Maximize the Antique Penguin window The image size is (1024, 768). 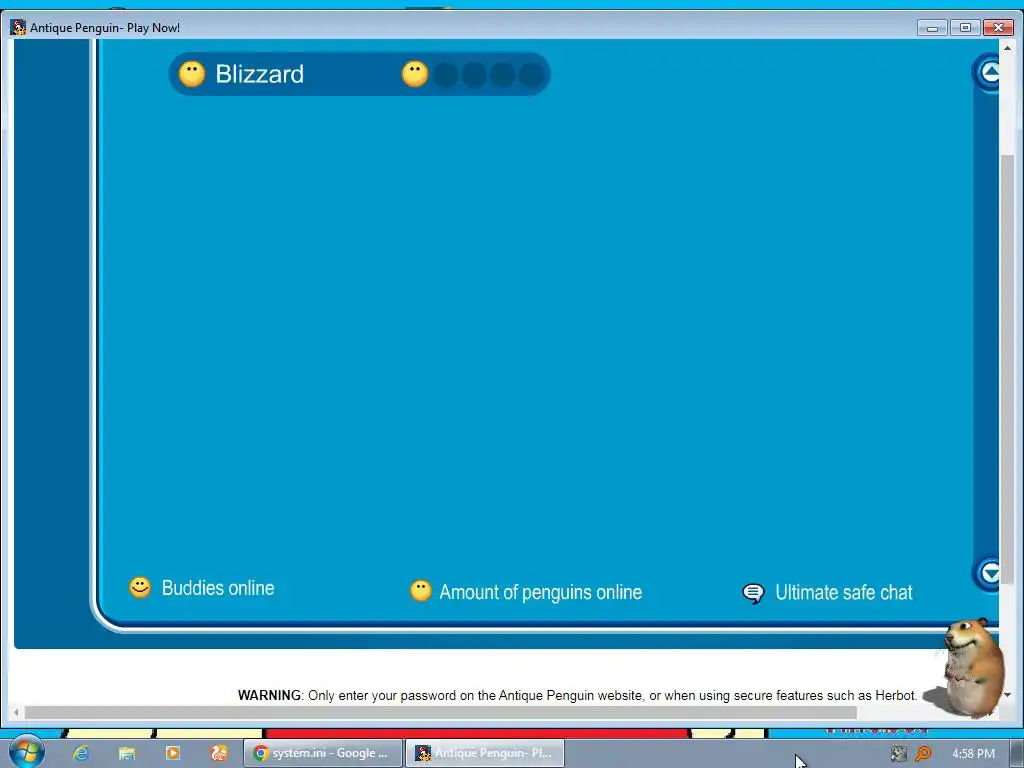coord(965,27)
